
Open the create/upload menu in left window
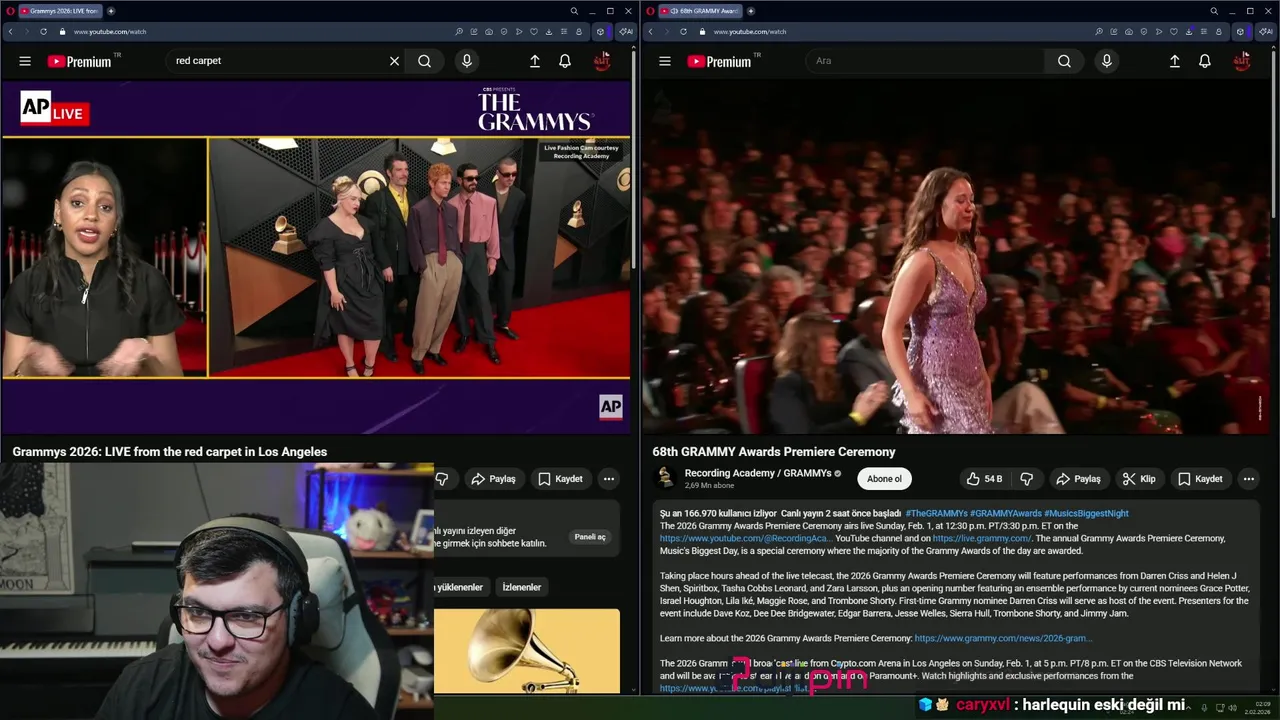535,61
